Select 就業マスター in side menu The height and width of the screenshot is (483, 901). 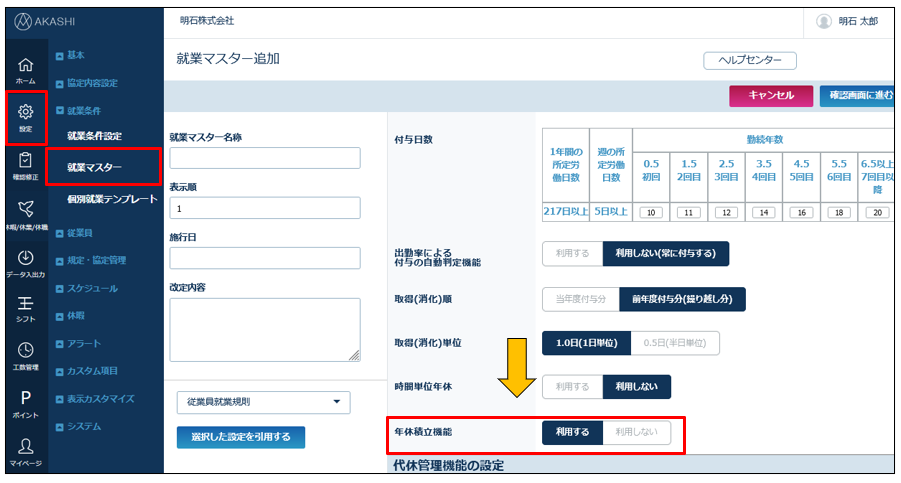95,167
